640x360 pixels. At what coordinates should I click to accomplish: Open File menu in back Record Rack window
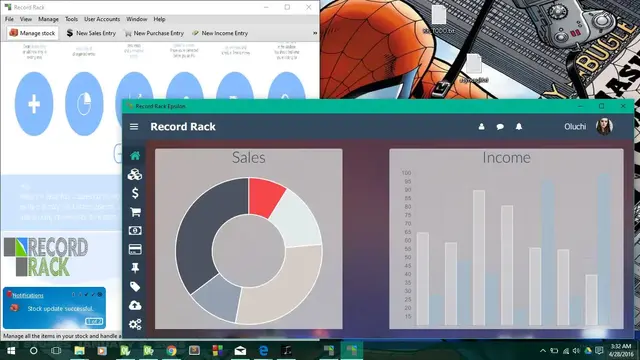[x=9, y=19]
